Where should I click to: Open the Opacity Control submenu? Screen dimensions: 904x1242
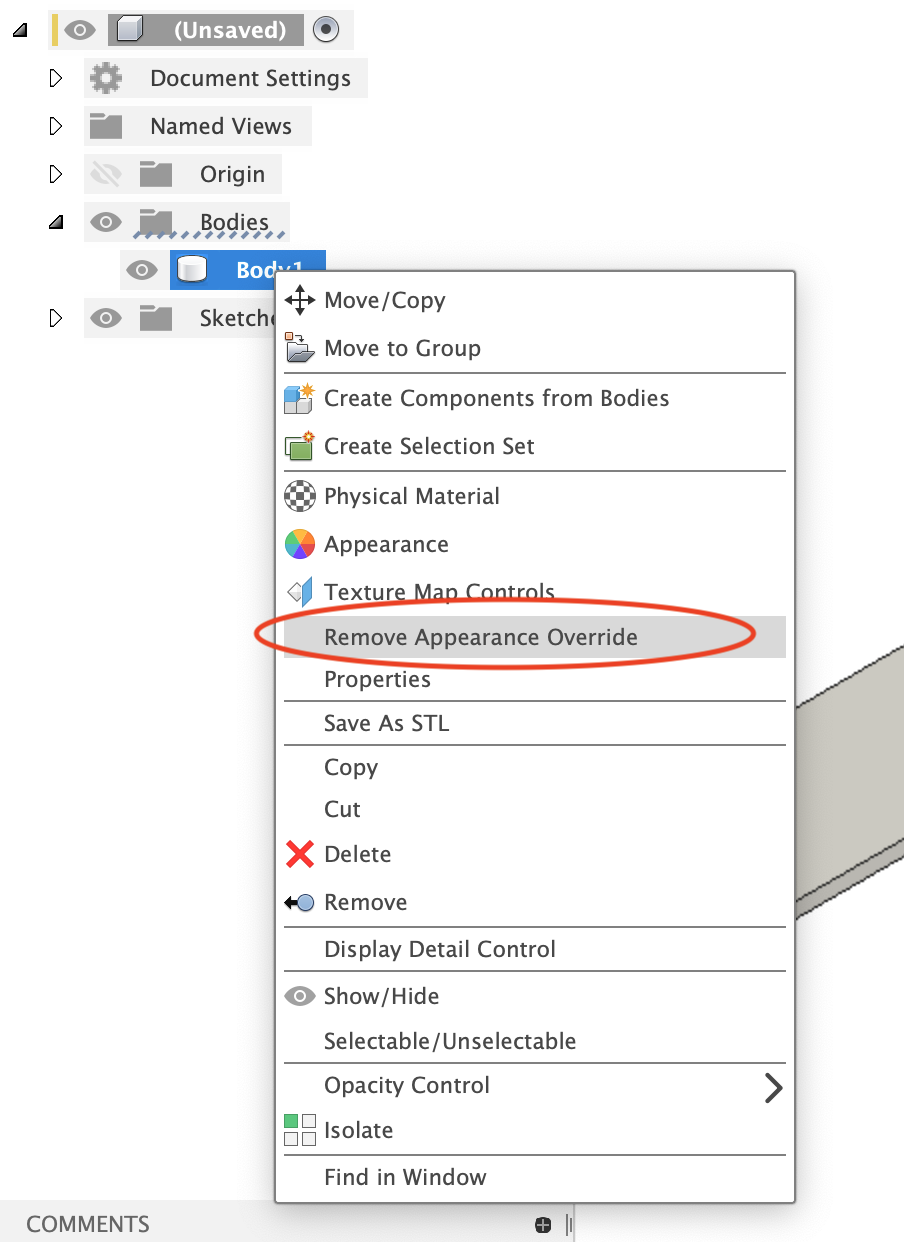(406, 1085)
